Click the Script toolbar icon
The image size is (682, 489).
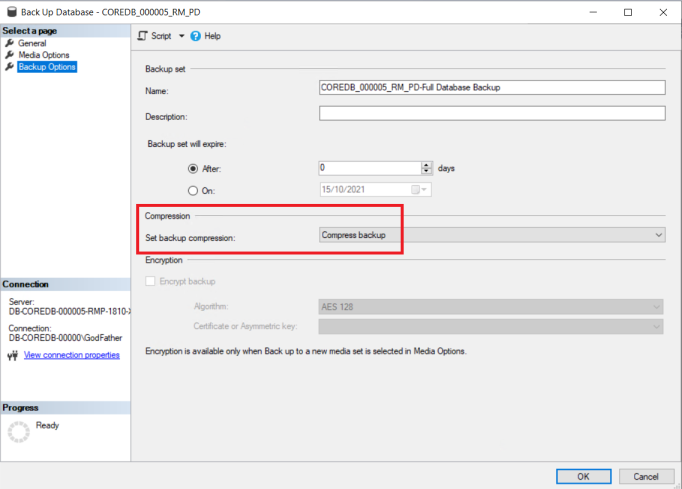142,36
